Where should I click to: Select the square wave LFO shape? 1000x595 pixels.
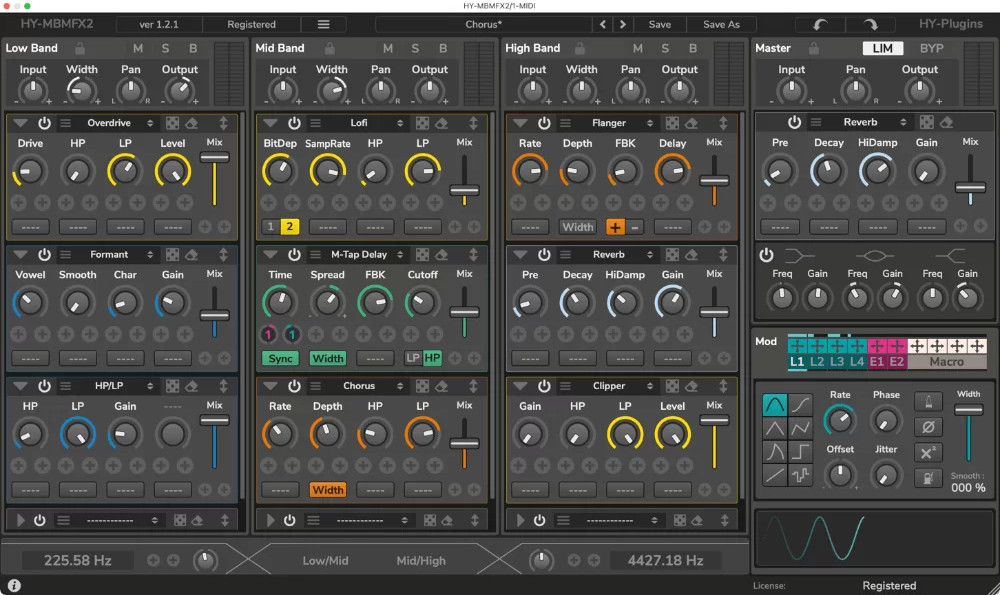802,450
